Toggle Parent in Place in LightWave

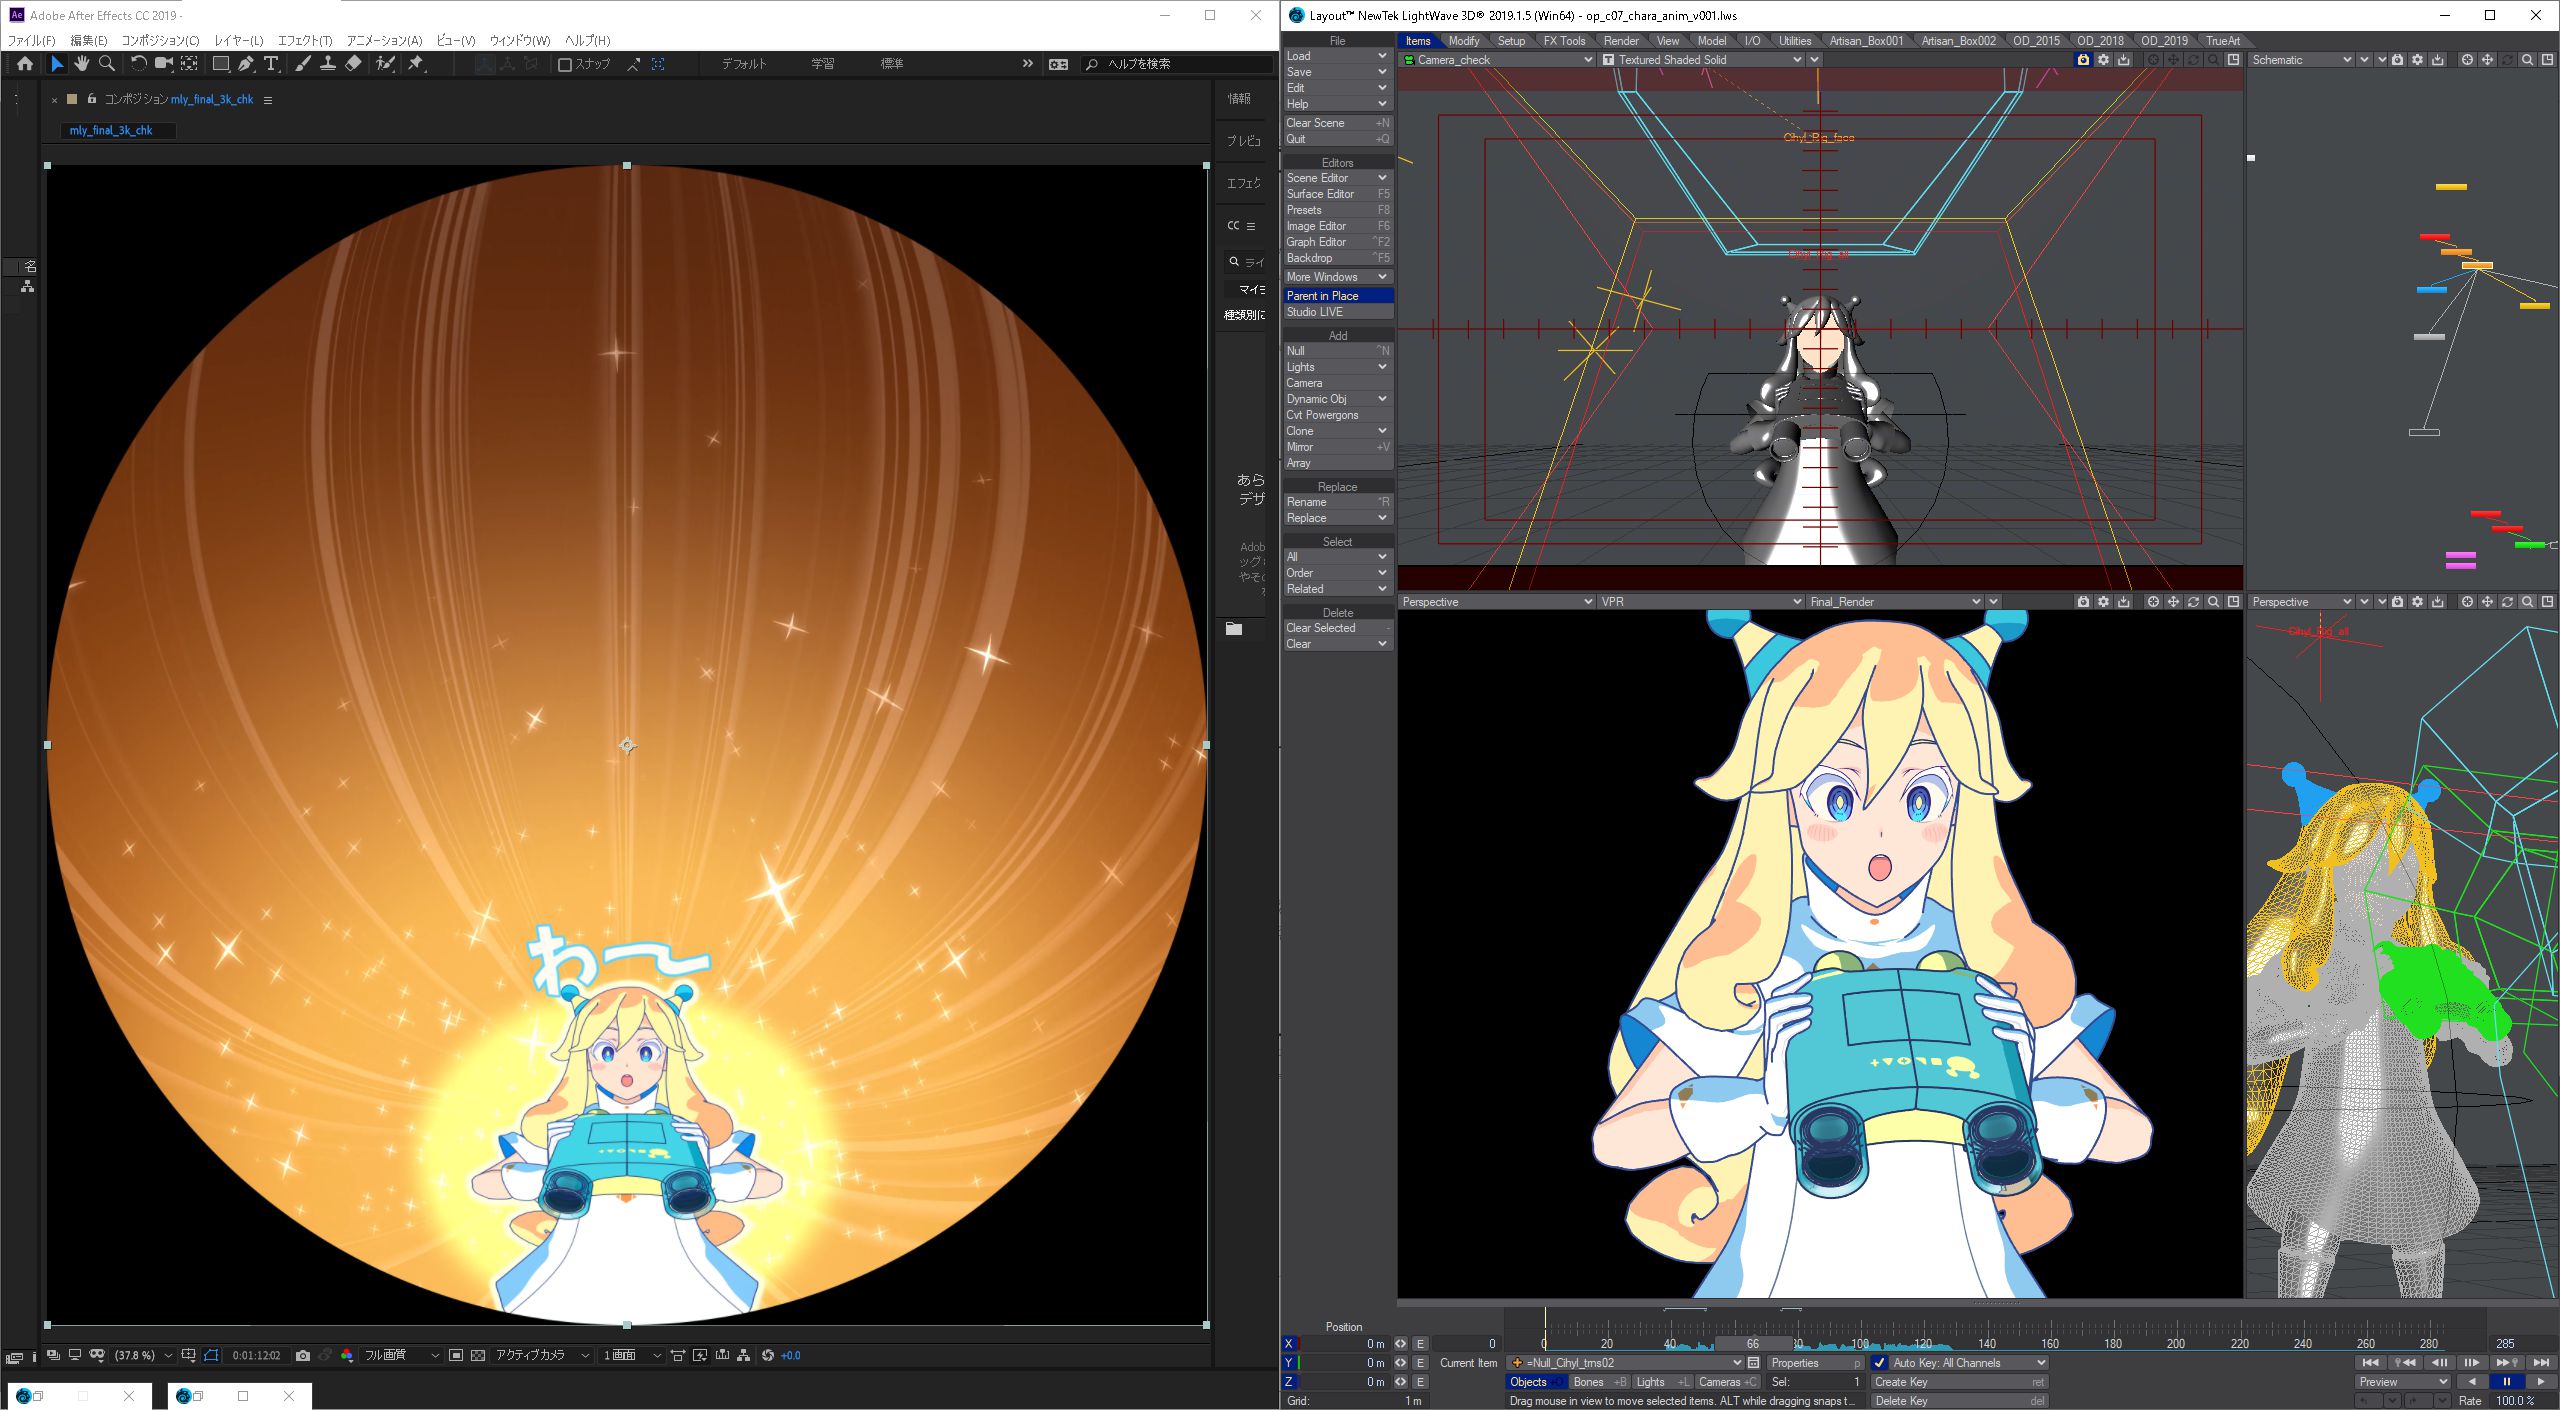[1338, 296]
